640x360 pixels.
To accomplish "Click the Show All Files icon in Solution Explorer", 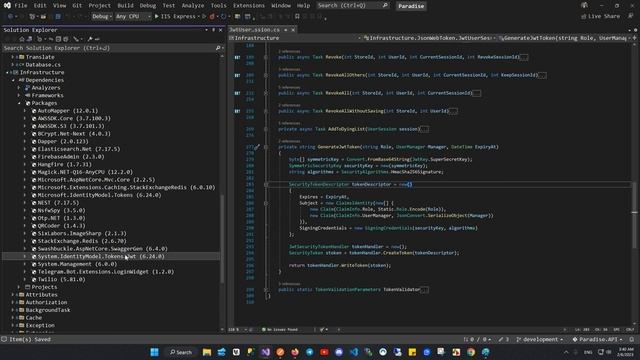I will pyautogui.click(x=65, y=39).
